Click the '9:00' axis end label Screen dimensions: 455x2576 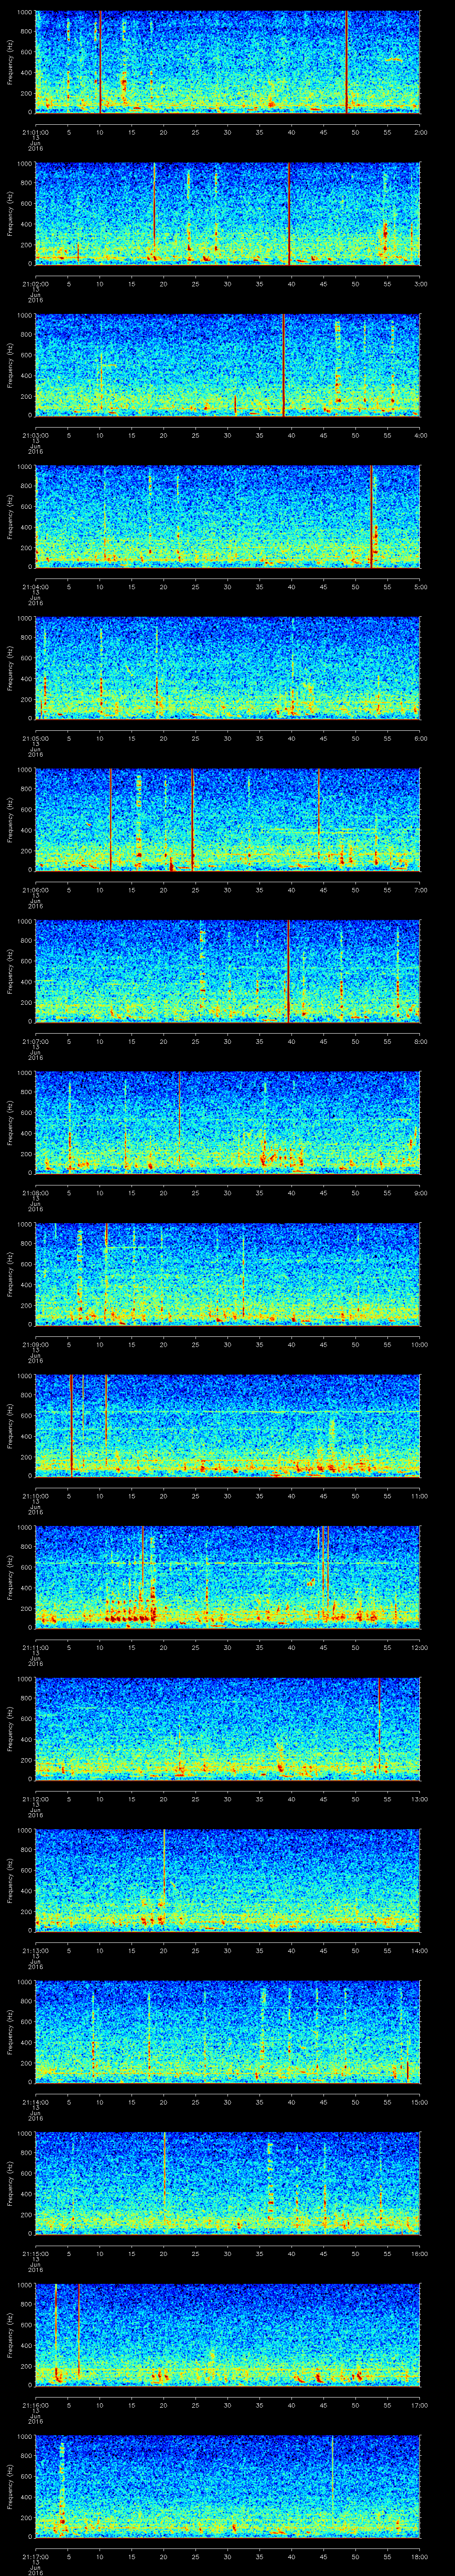tap(420, 1192)
